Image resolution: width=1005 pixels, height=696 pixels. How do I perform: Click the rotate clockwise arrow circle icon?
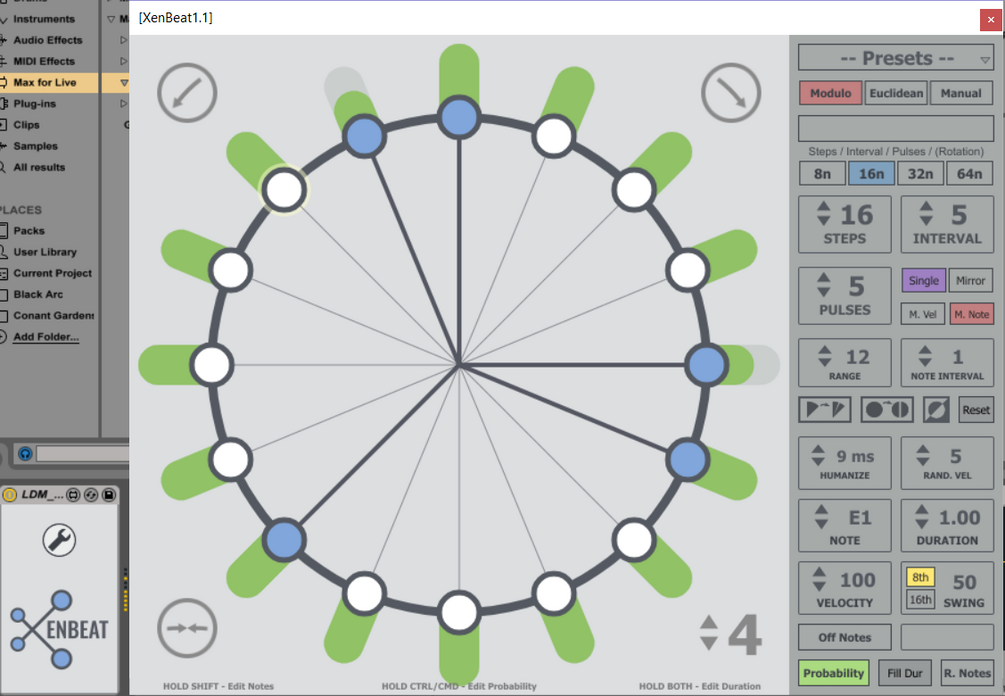[x=731, y=93]
